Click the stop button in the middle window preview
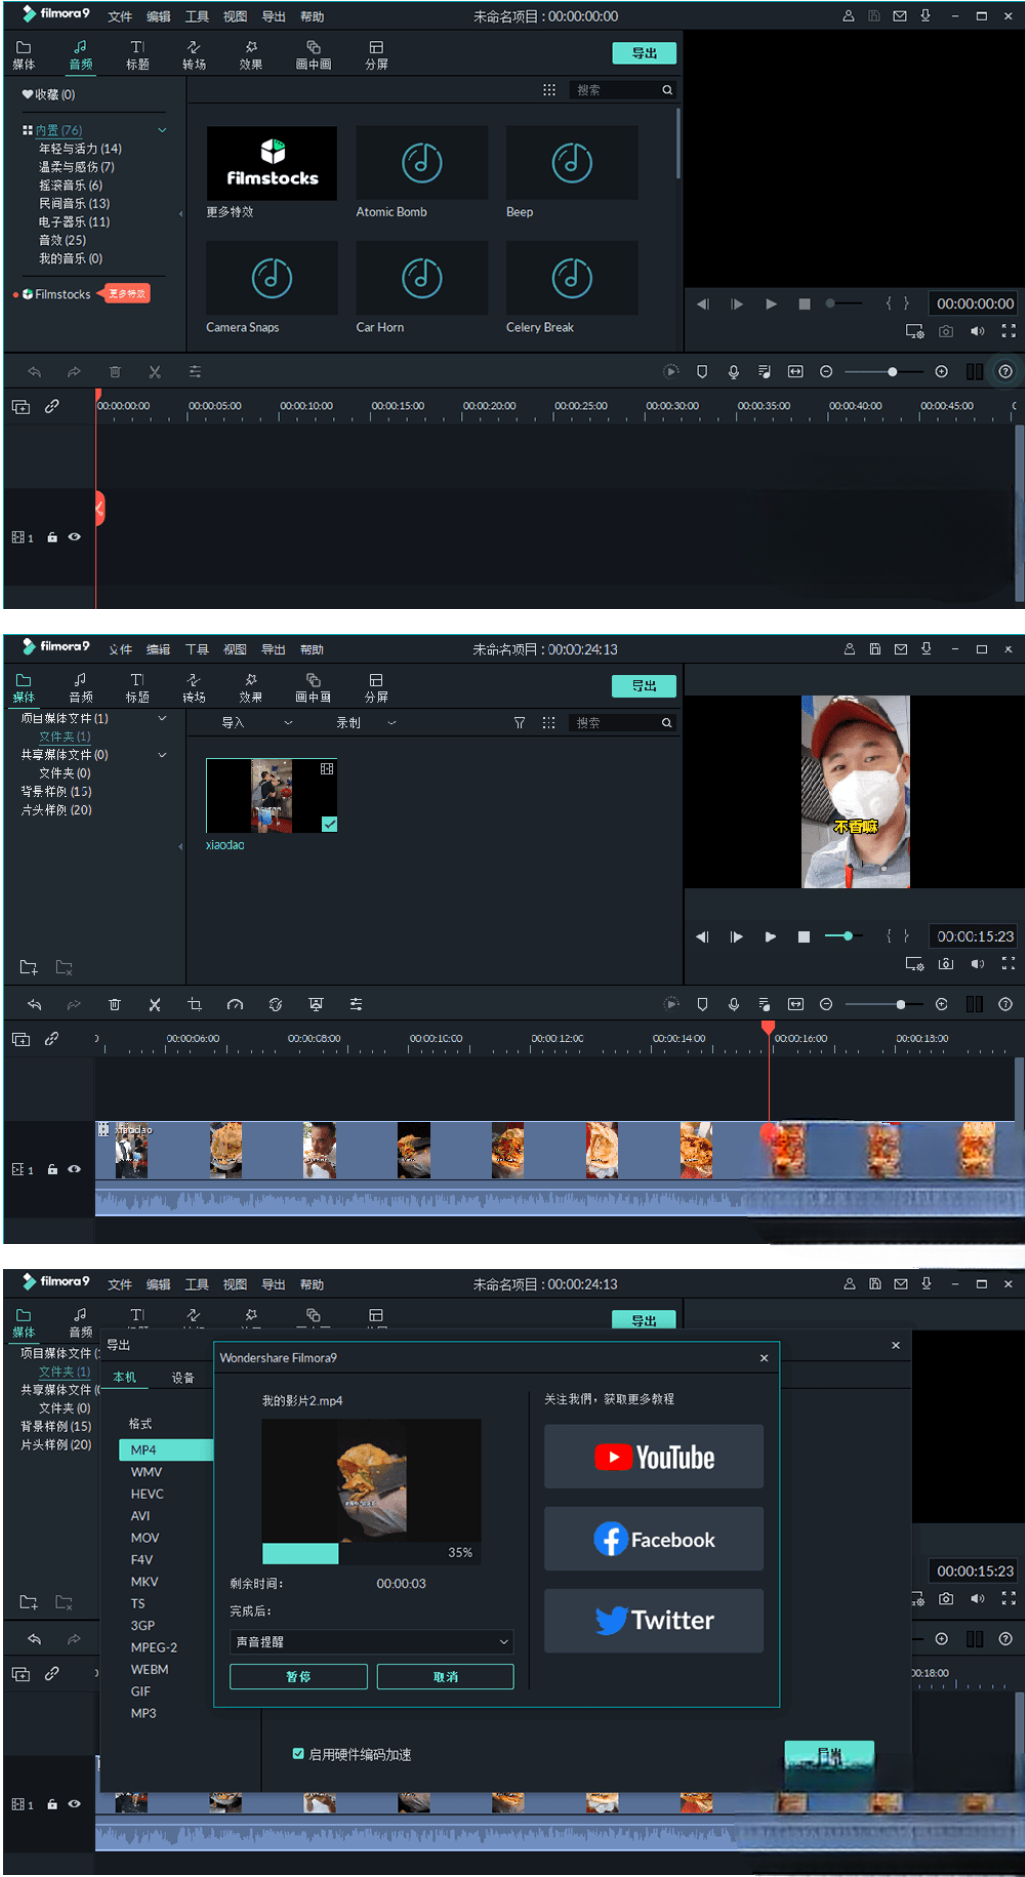This screenshot has height=1877, width=1025. point(803,937)
